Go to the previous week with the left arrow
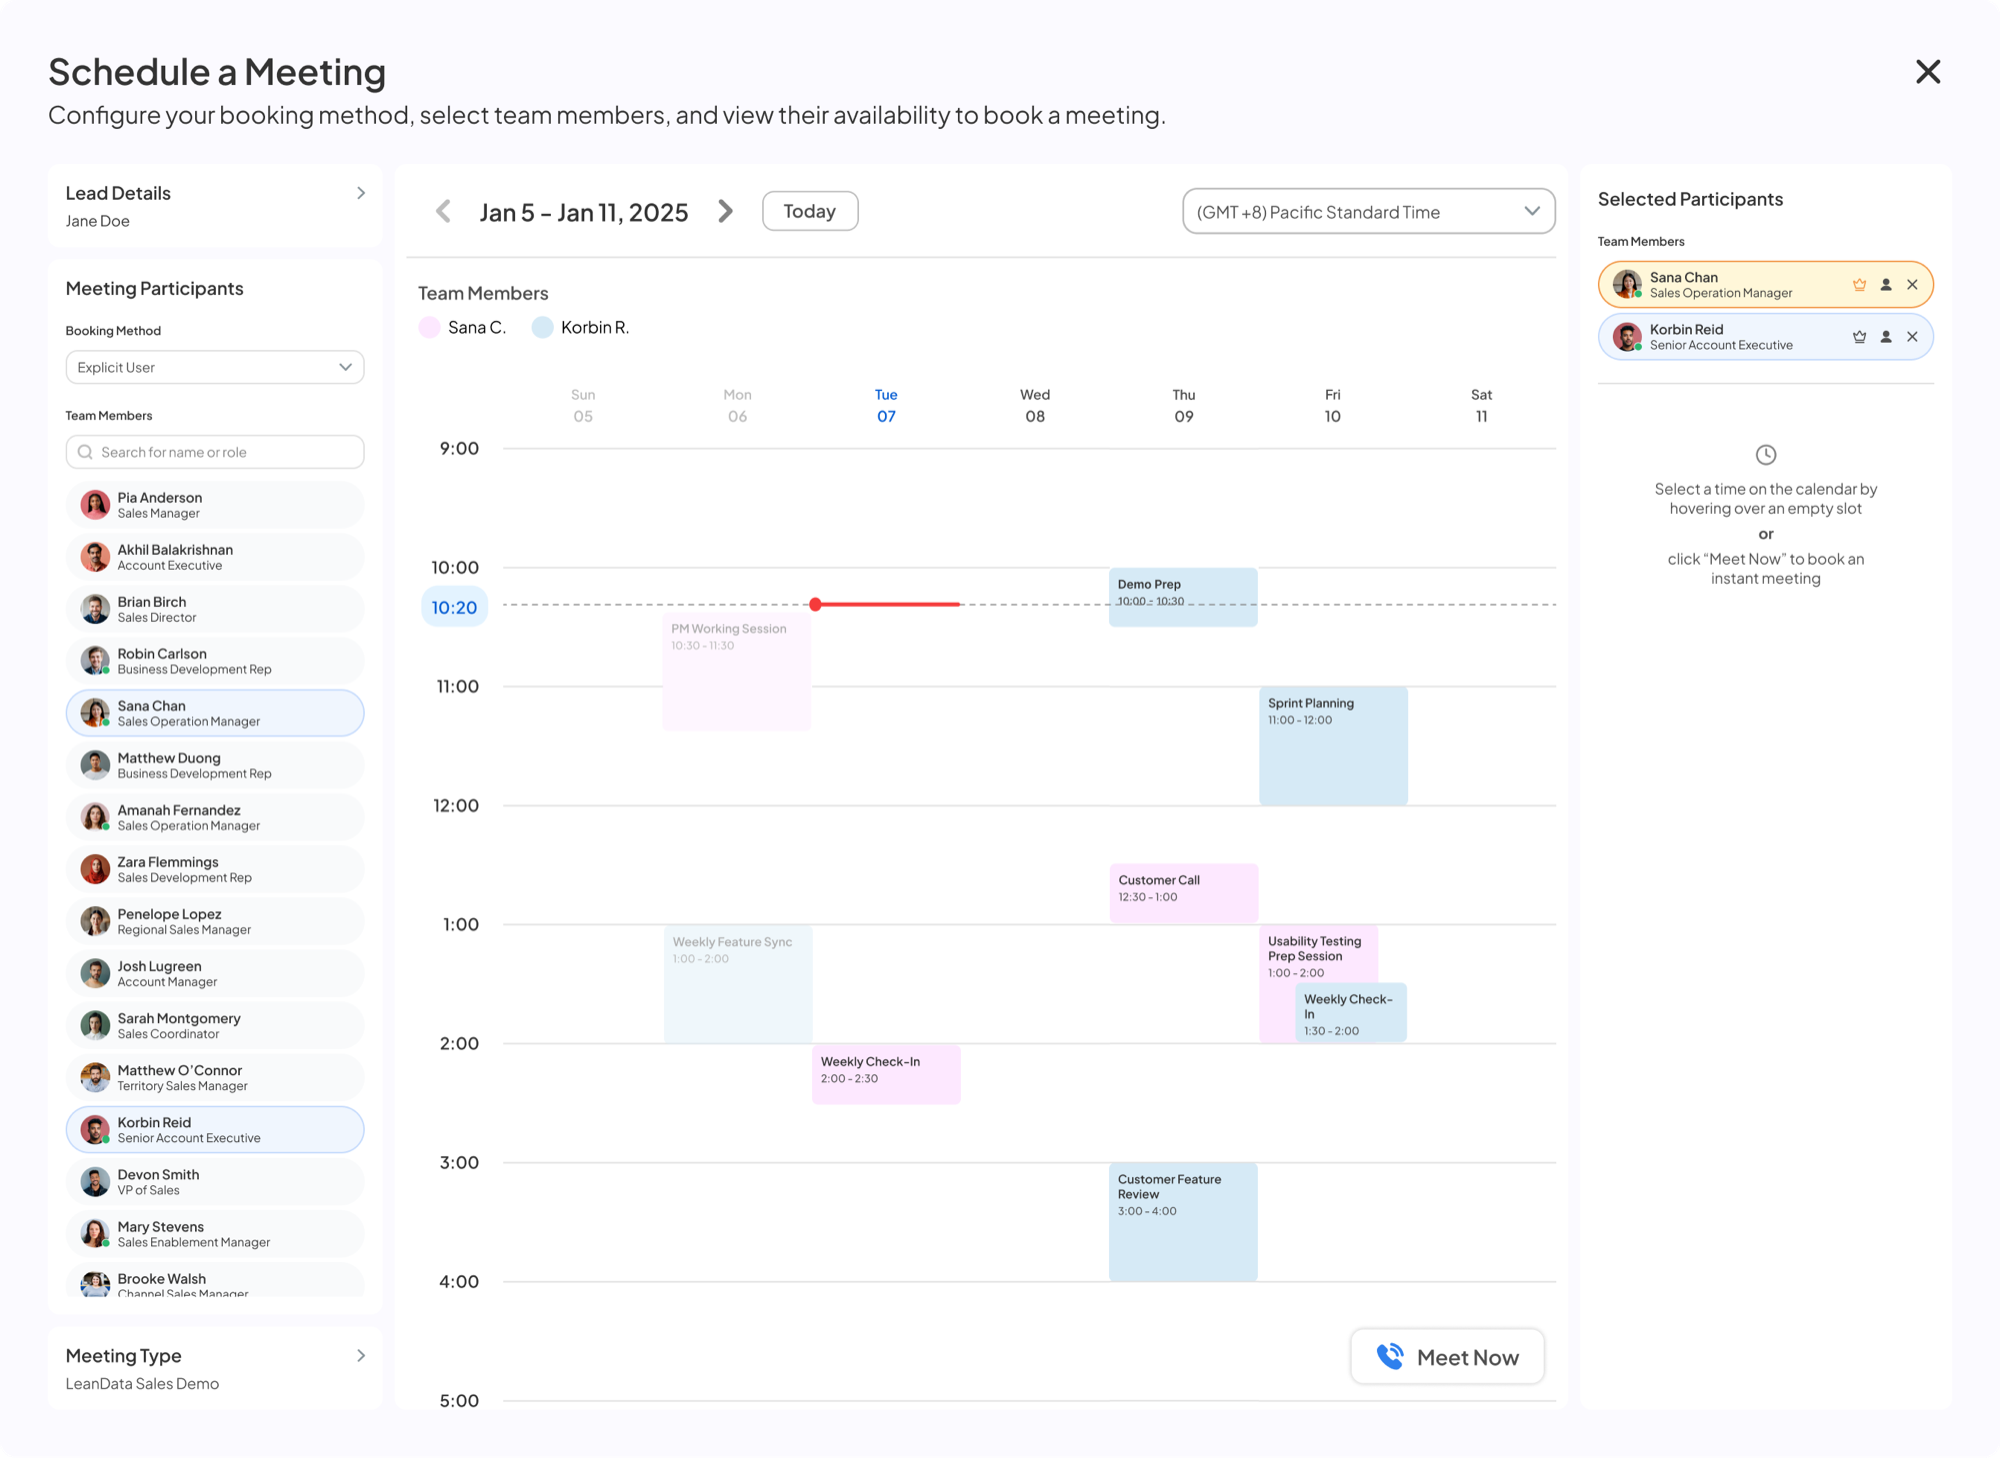 coord(444,211)
